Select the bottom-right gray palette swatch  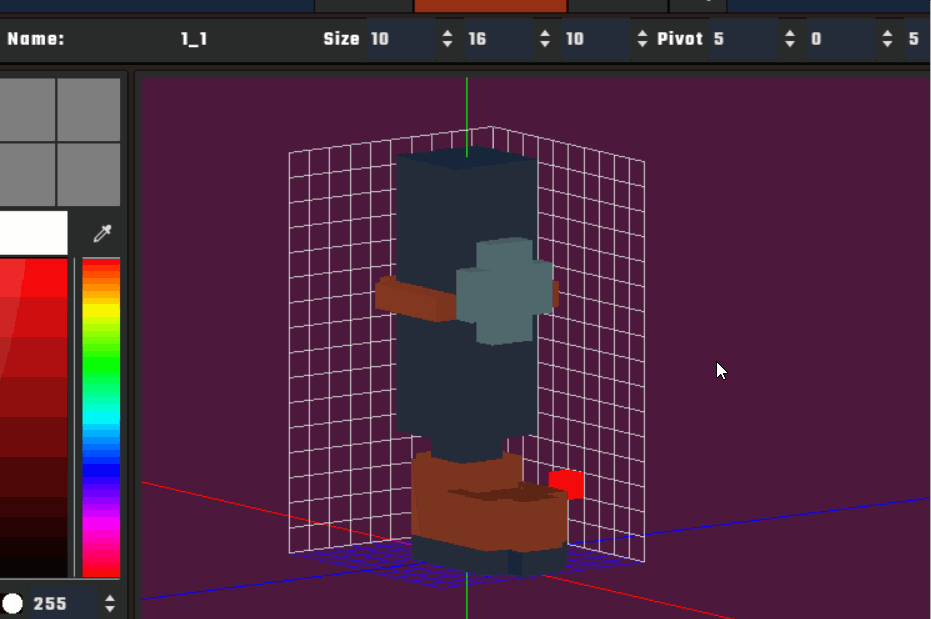tap(88, 174)
